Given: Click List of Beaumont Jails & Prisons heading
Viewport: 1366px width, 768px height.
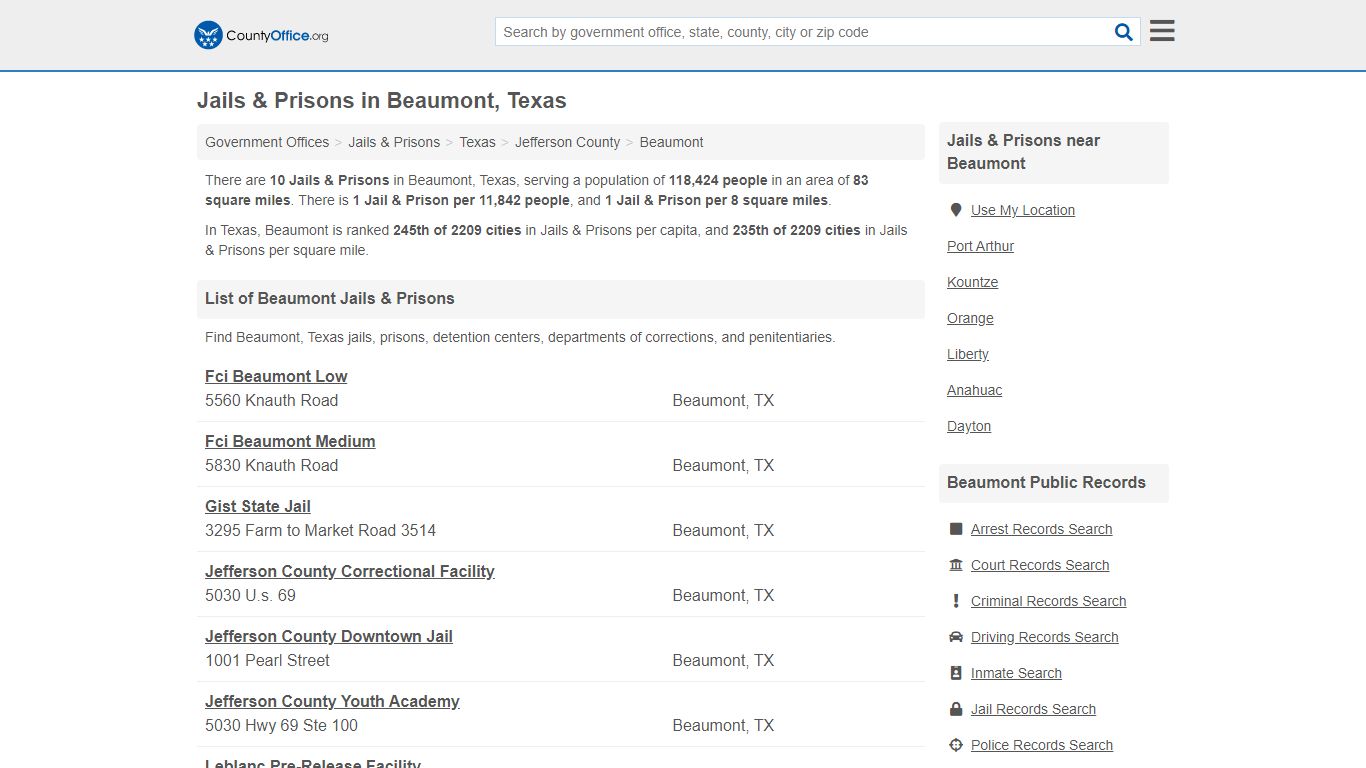Looking at the screenshot, I should pos(330,298).
